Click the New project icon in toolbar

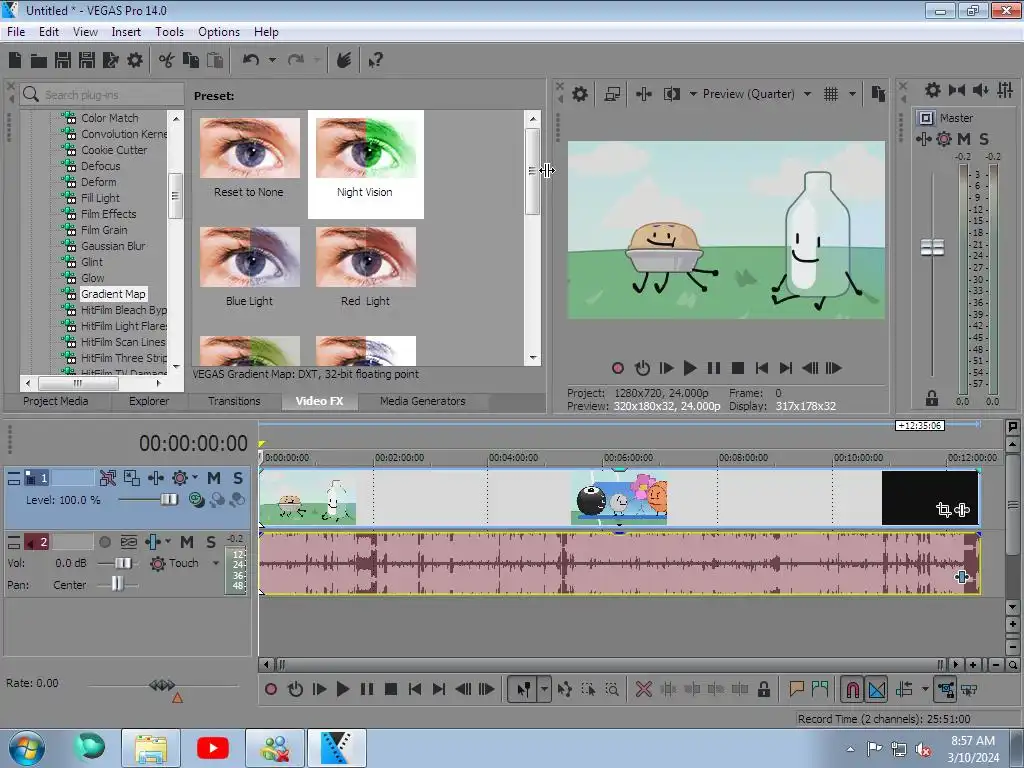point(15,60)
